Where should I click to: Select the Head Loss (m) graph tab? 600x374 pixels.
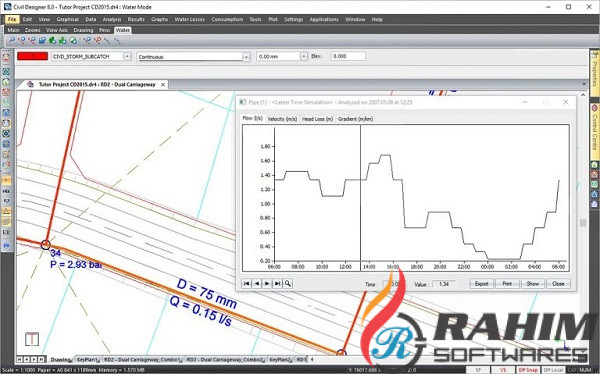pos(317,119)
